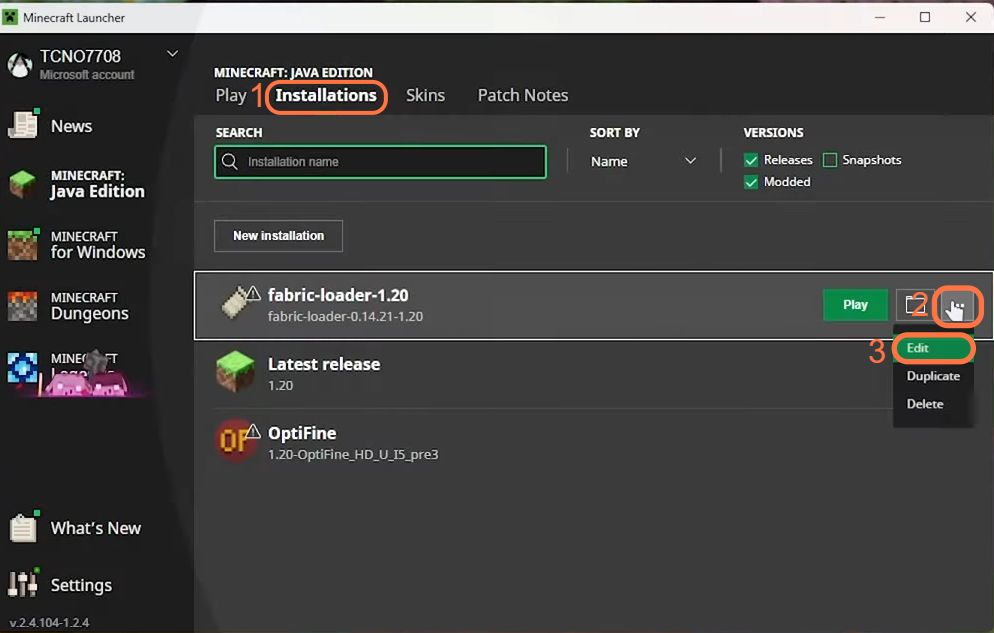Select the Latest release installation row
994x633 pixels.
tap(593, 373)
